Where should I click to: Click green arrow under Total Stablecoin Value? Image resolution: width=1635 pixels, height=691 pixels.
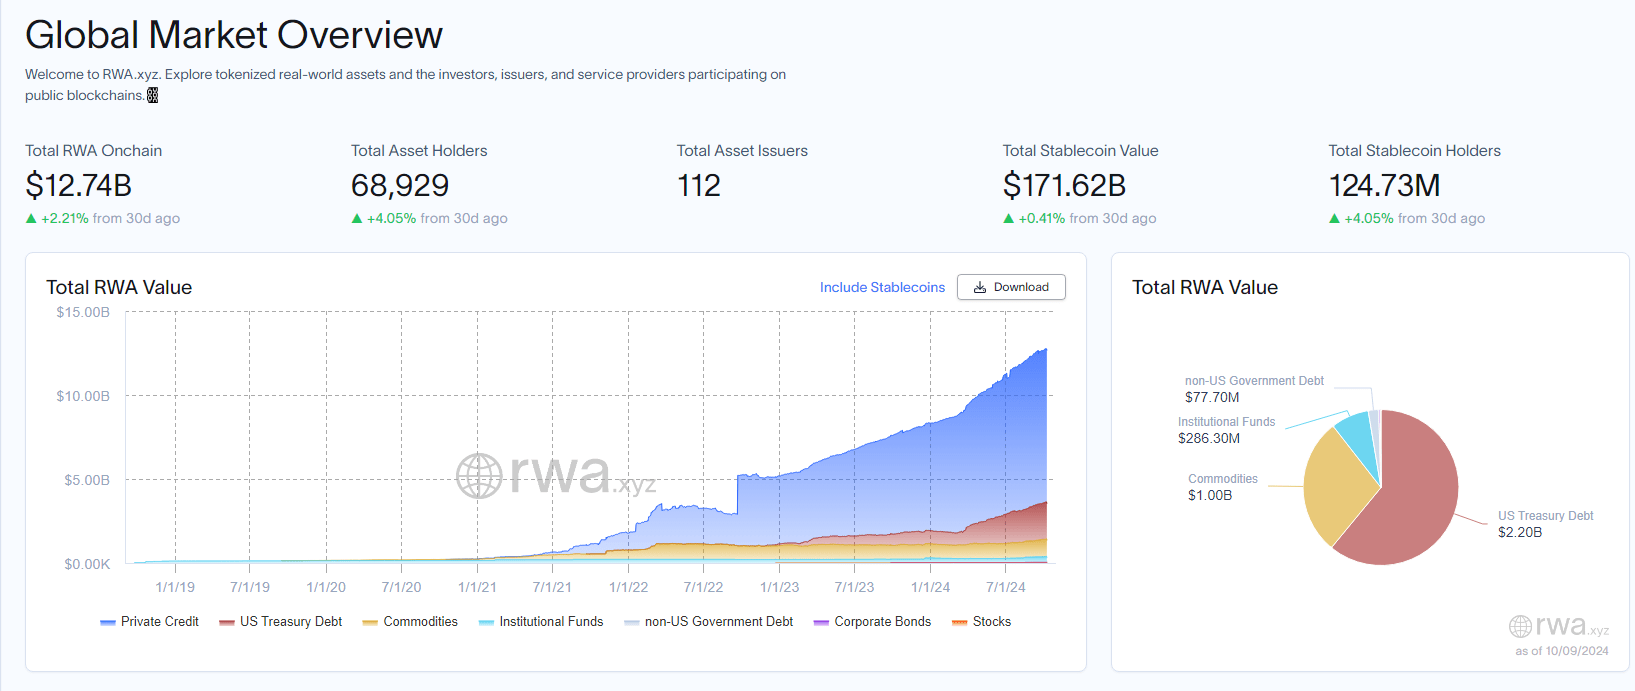coord(1008,218)
